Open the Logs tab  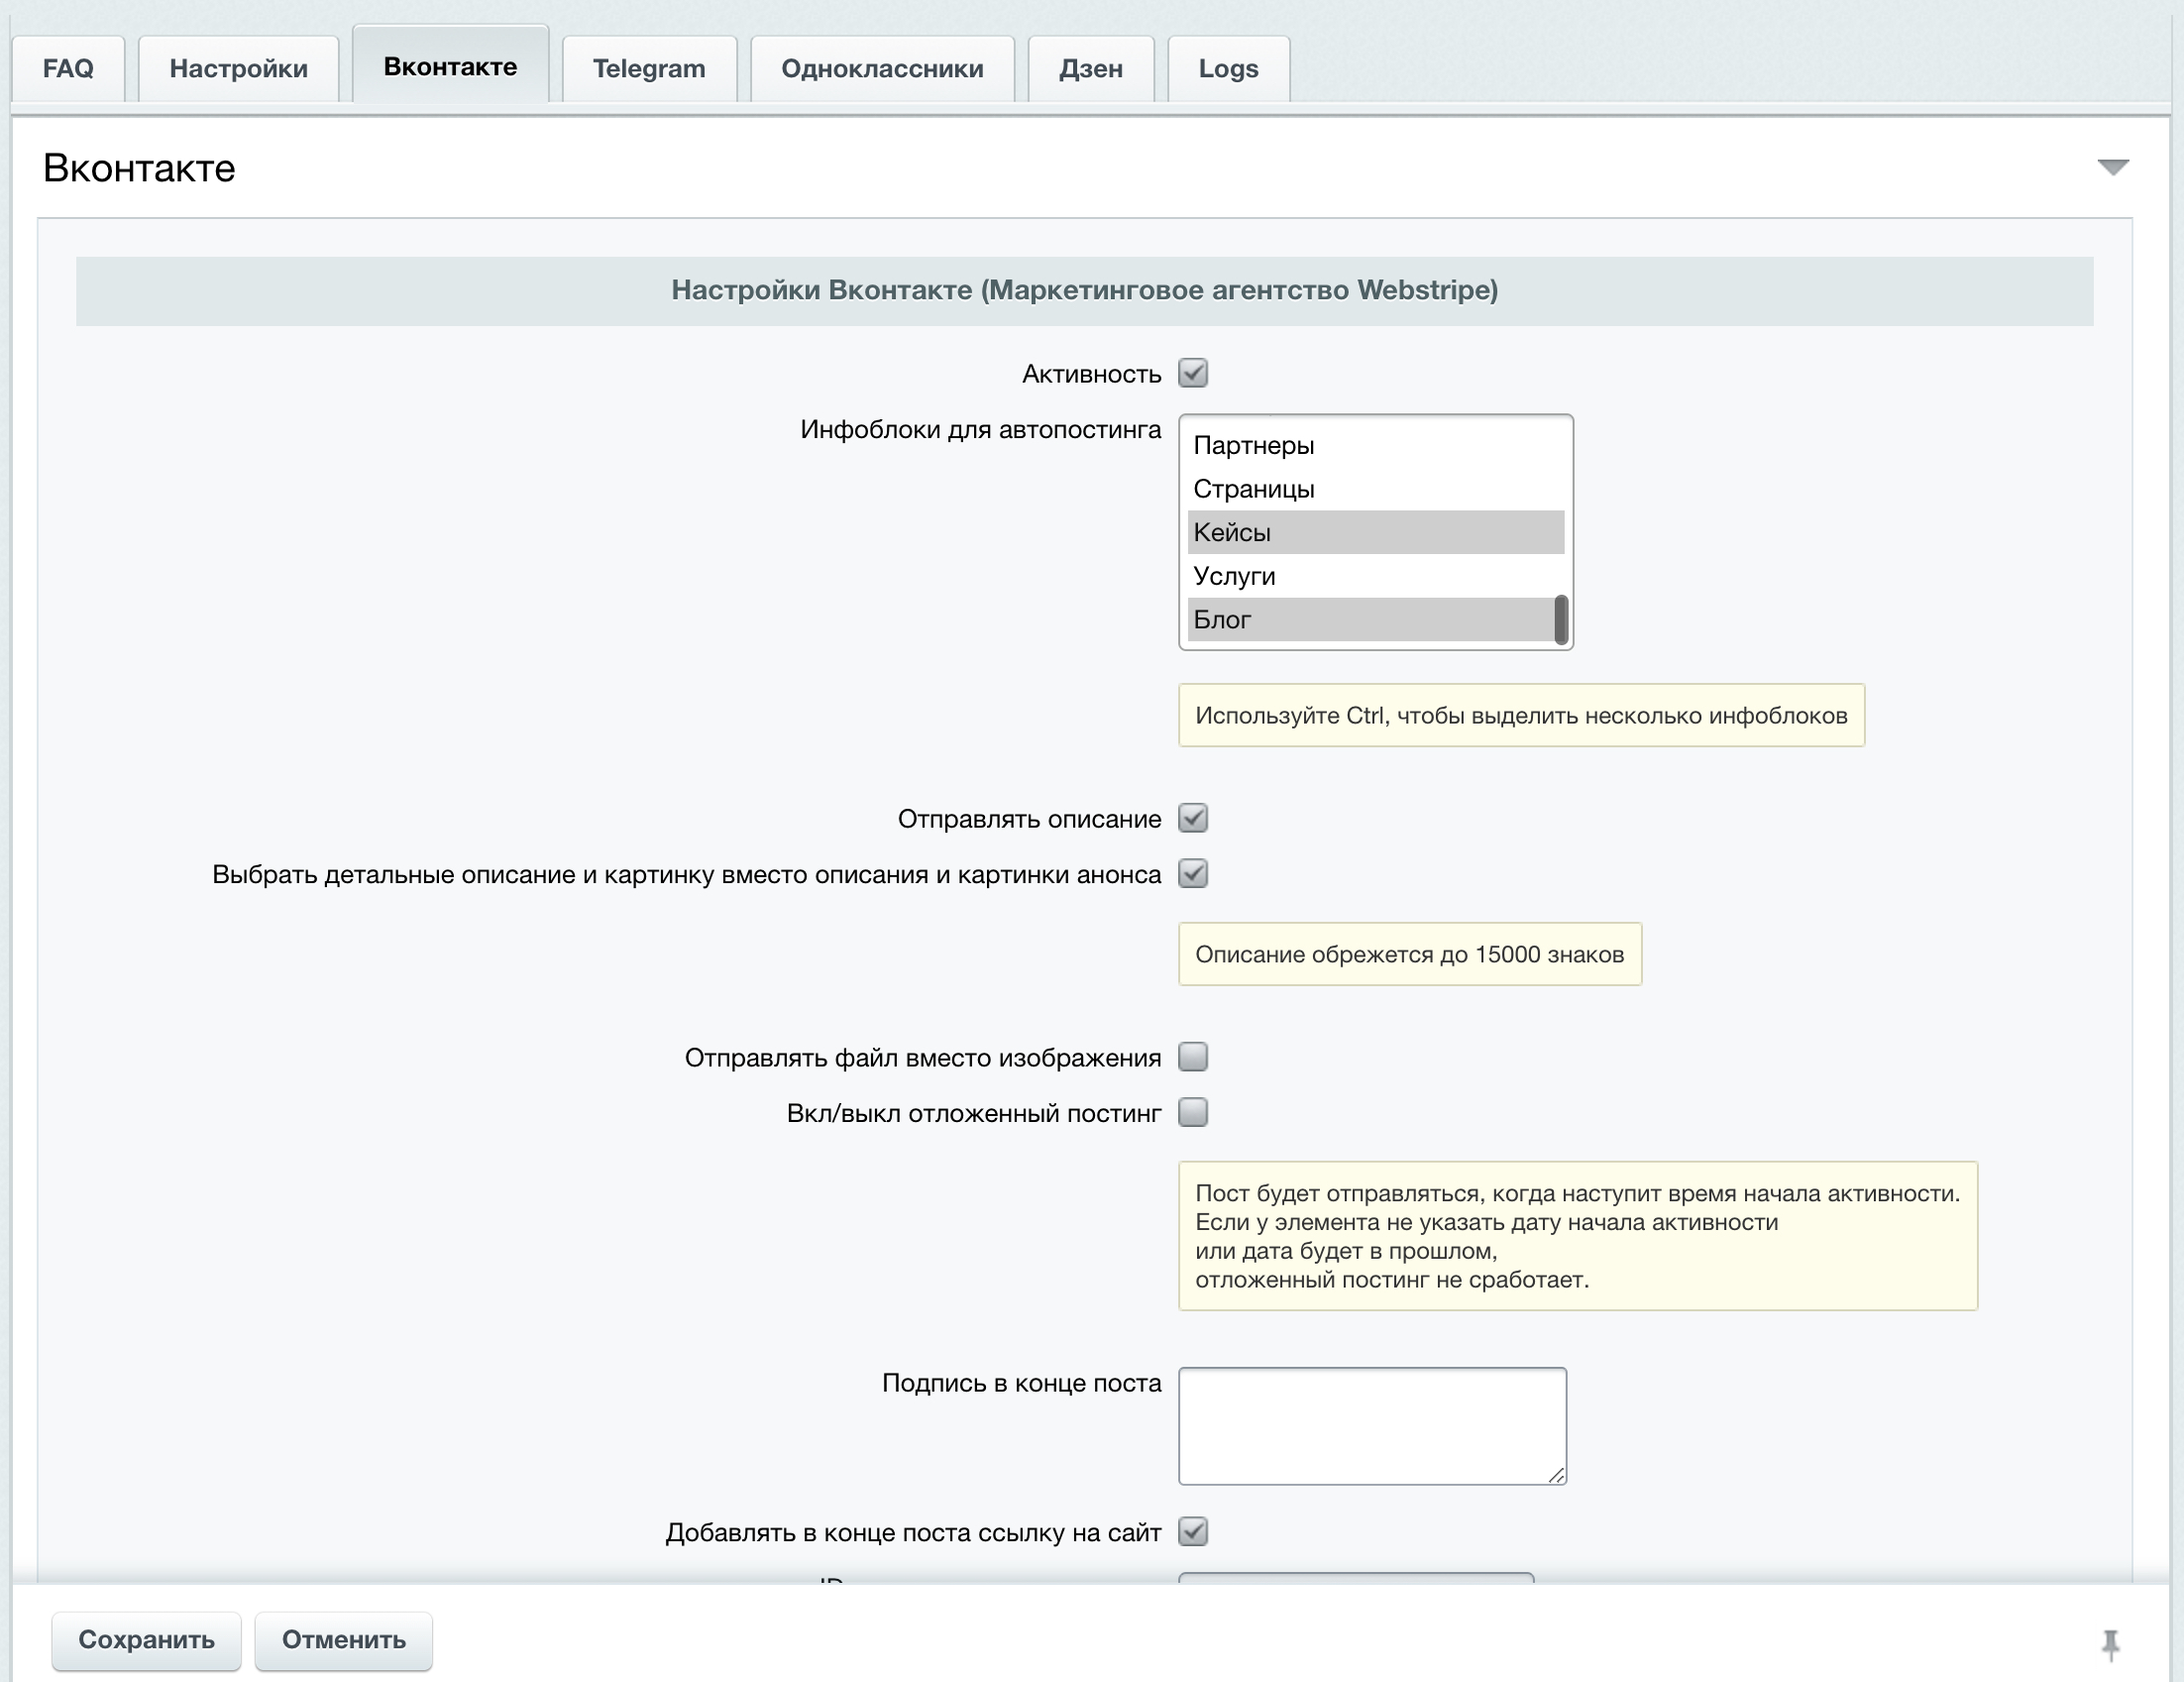[x=1227, y=68]
